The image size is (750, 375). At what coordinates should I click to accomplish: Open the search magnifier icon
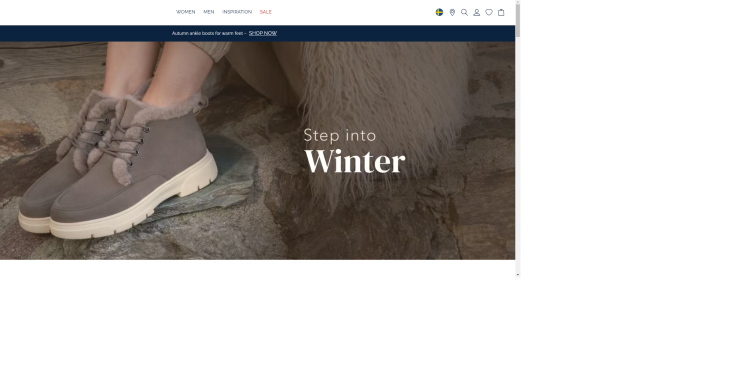click(x=464, y=12)
